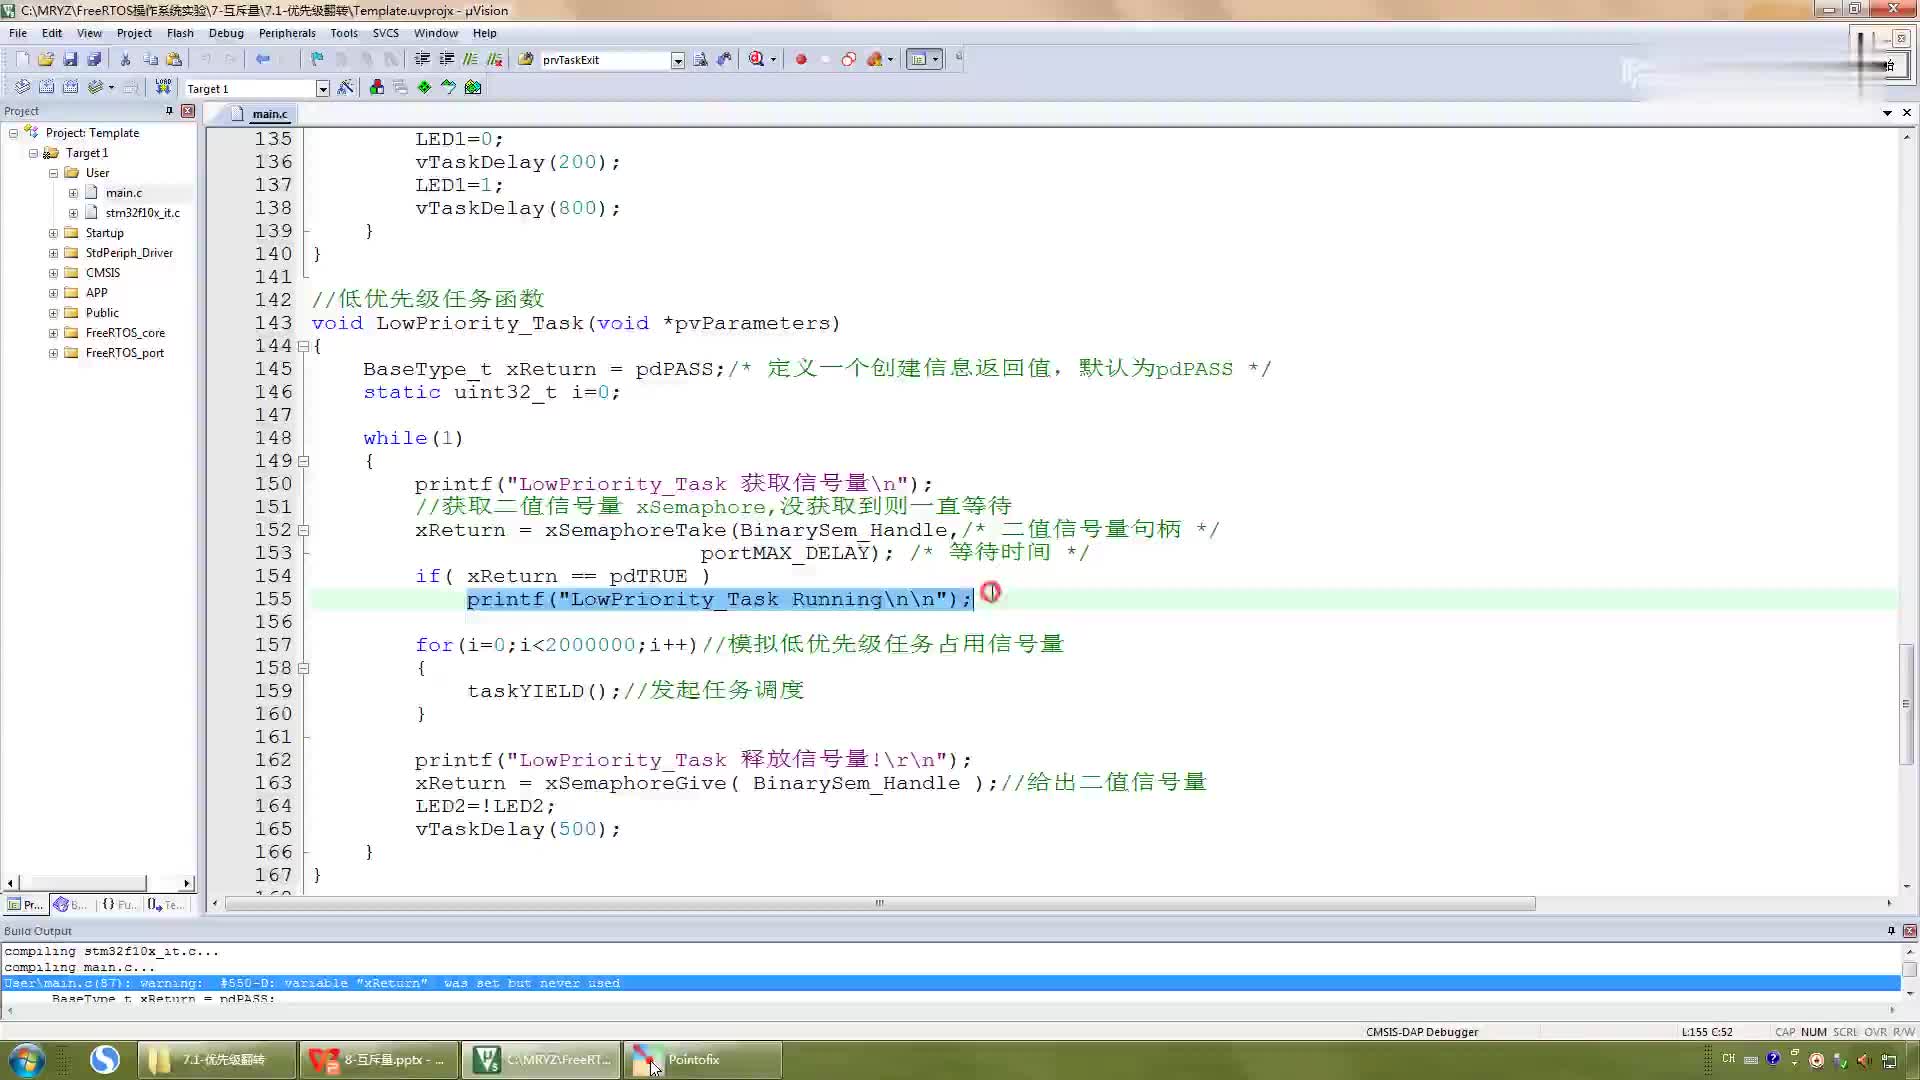Save the current file

[x=70, y=59]
